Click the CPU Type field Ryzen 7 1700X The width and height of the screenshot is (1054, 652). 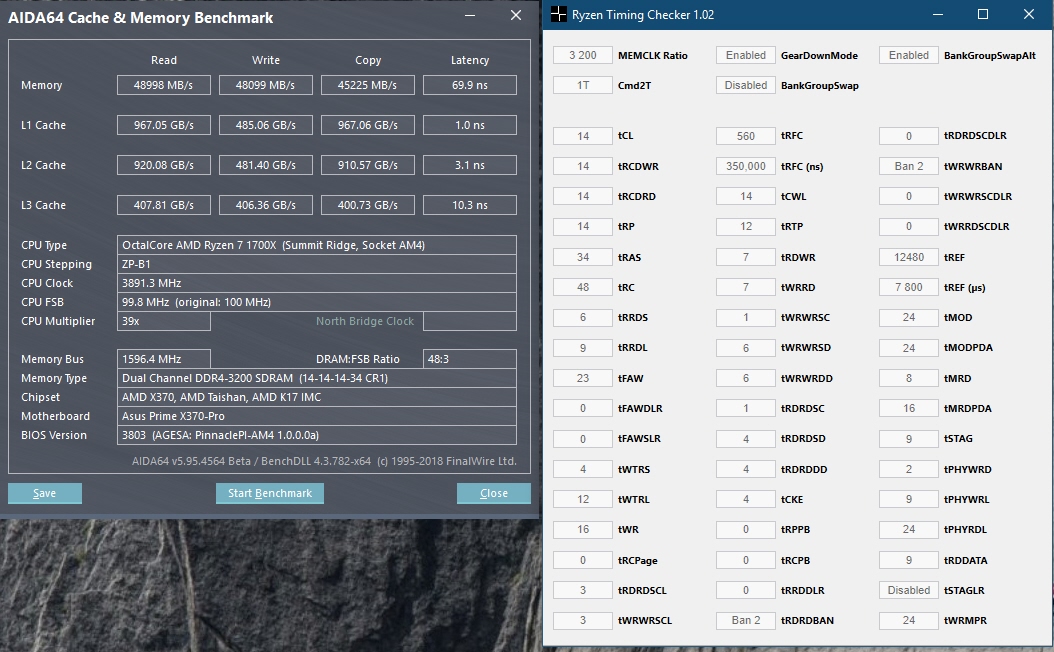point(317,245)
